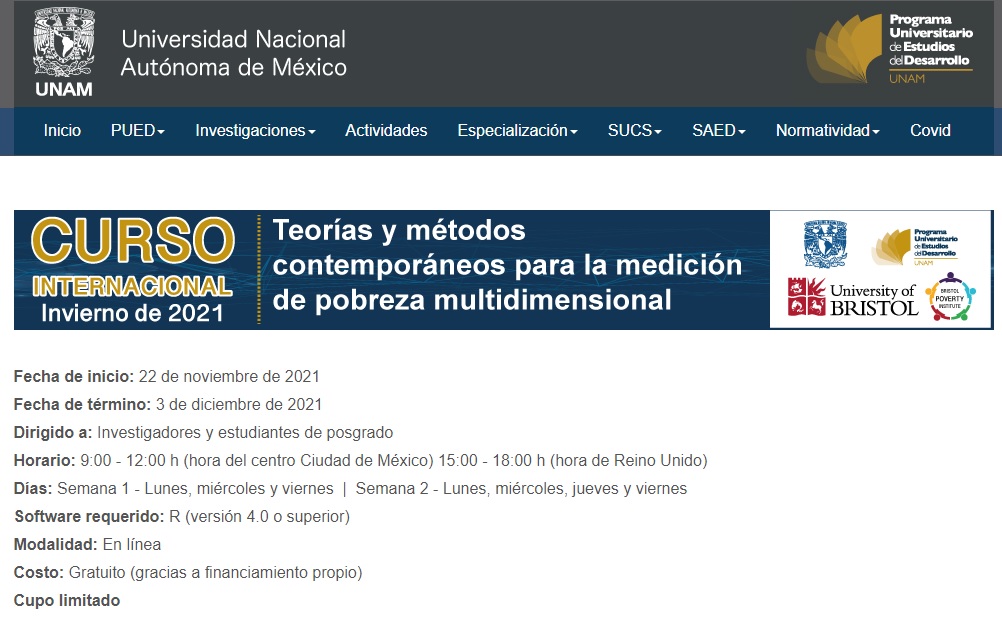Click Universidad Nacional Autónoma de México title
This screenshot has width=1002, height=617.
tap(233, 53)
